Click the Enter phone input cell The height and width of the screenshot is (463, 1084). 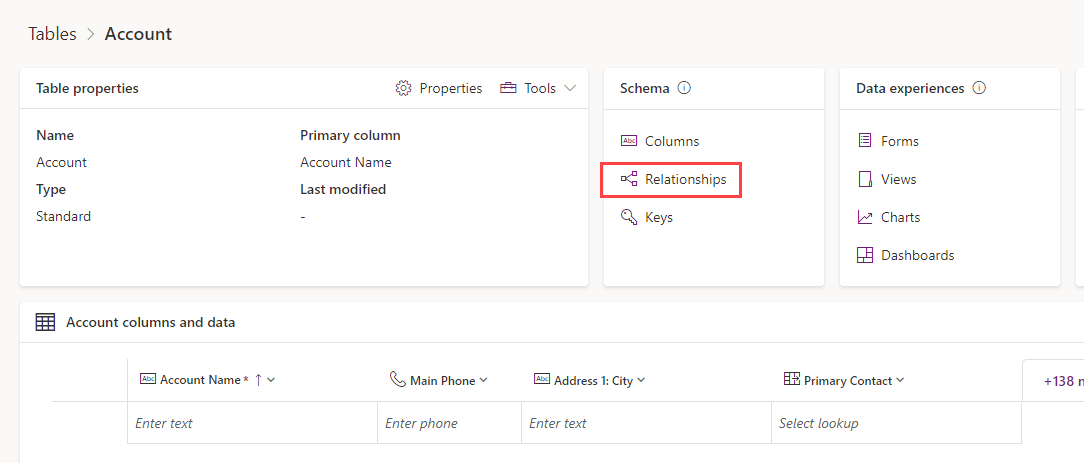449,423
